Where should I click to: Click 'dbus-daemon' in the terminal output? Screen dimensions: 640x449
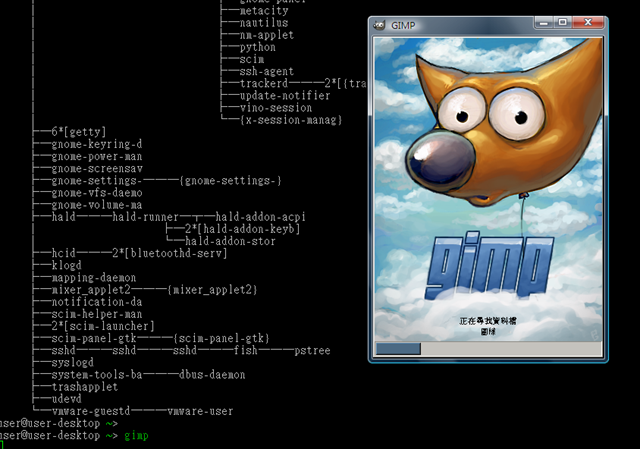point(212,375)
